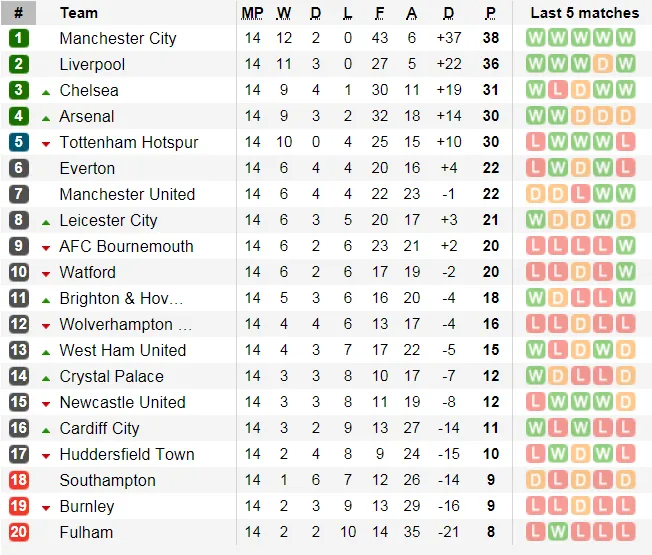Click the red down arrow beside Tottenham Hotspur
This screenshot has height=555, width=652.
46,143
